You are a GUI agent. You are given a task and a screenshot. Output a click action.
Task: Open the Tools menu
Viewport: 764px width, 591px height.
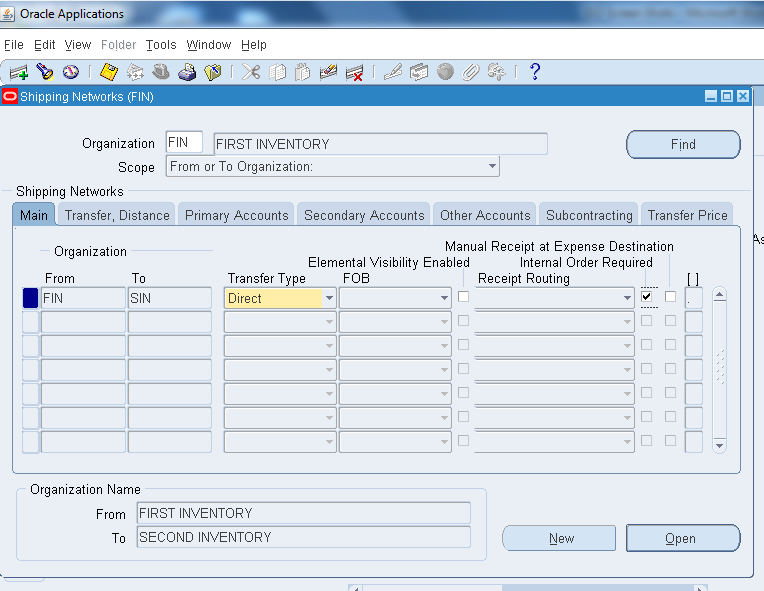point(161,45)
